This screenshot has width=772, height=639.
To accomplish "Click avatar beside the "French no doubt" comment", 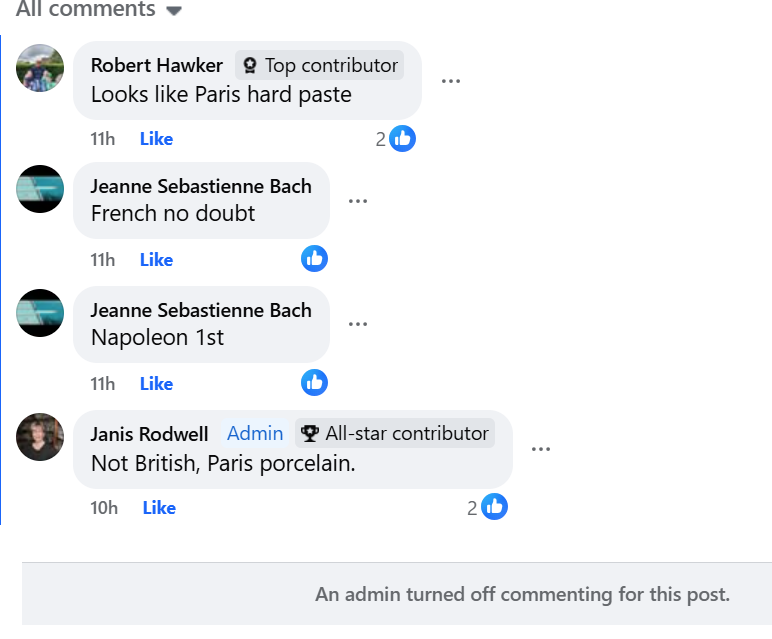I will click(40, 188).
